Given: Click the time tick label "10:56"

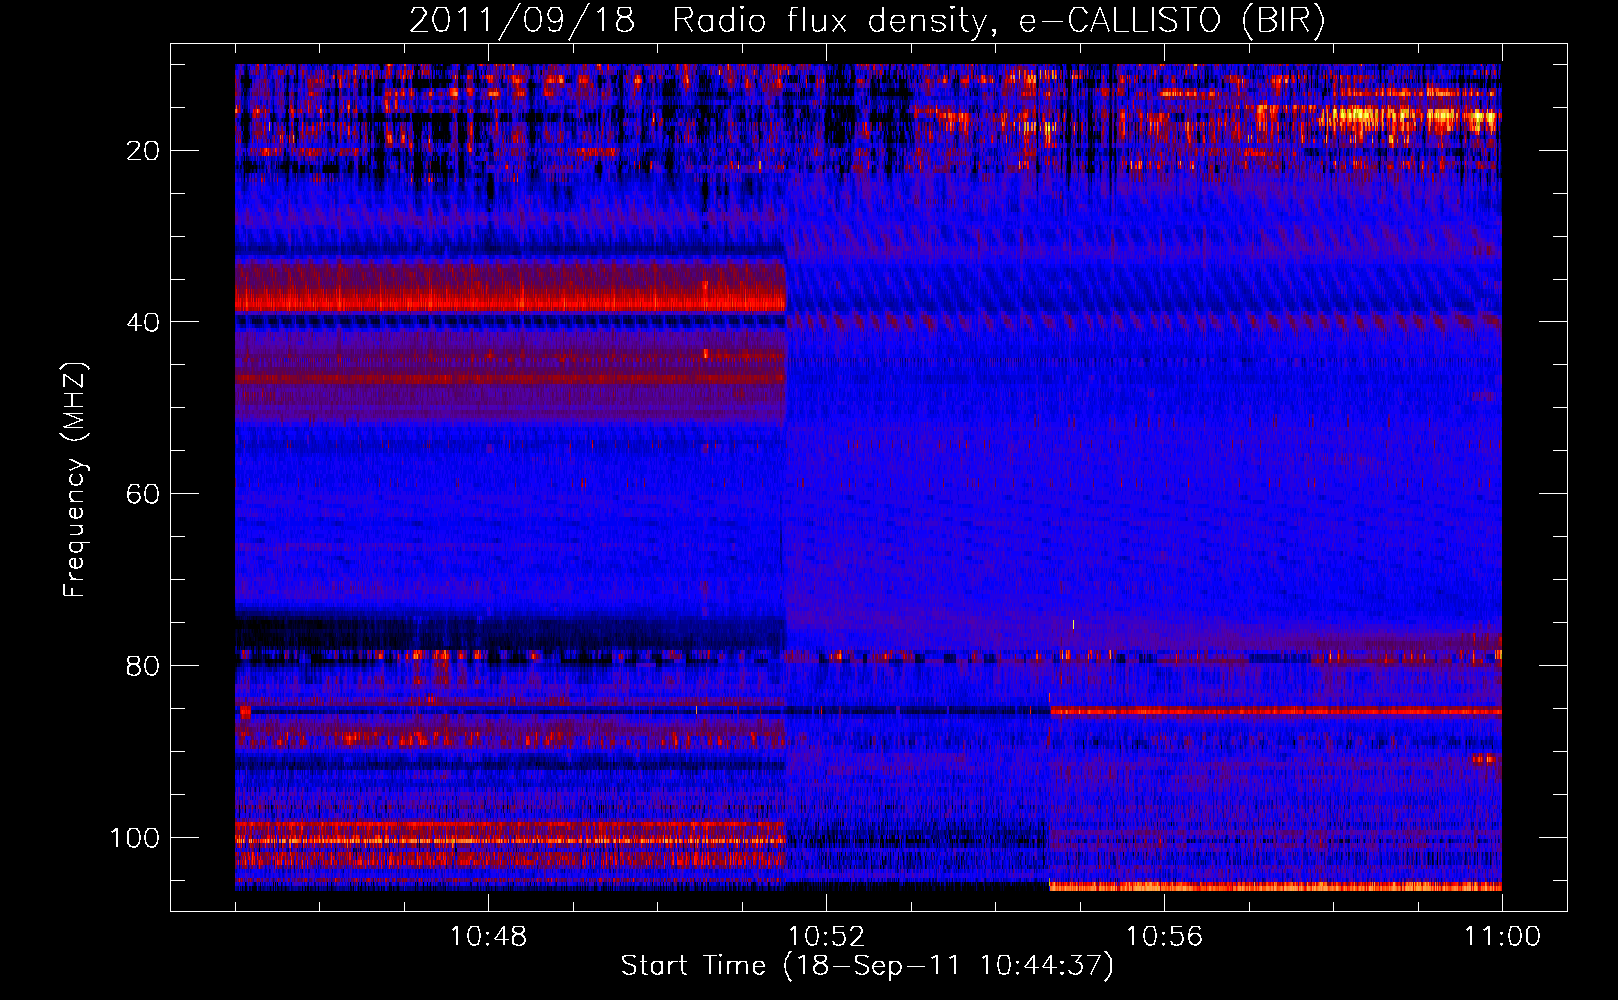Looking at the screenshot, I should [x=1164, y=937].
